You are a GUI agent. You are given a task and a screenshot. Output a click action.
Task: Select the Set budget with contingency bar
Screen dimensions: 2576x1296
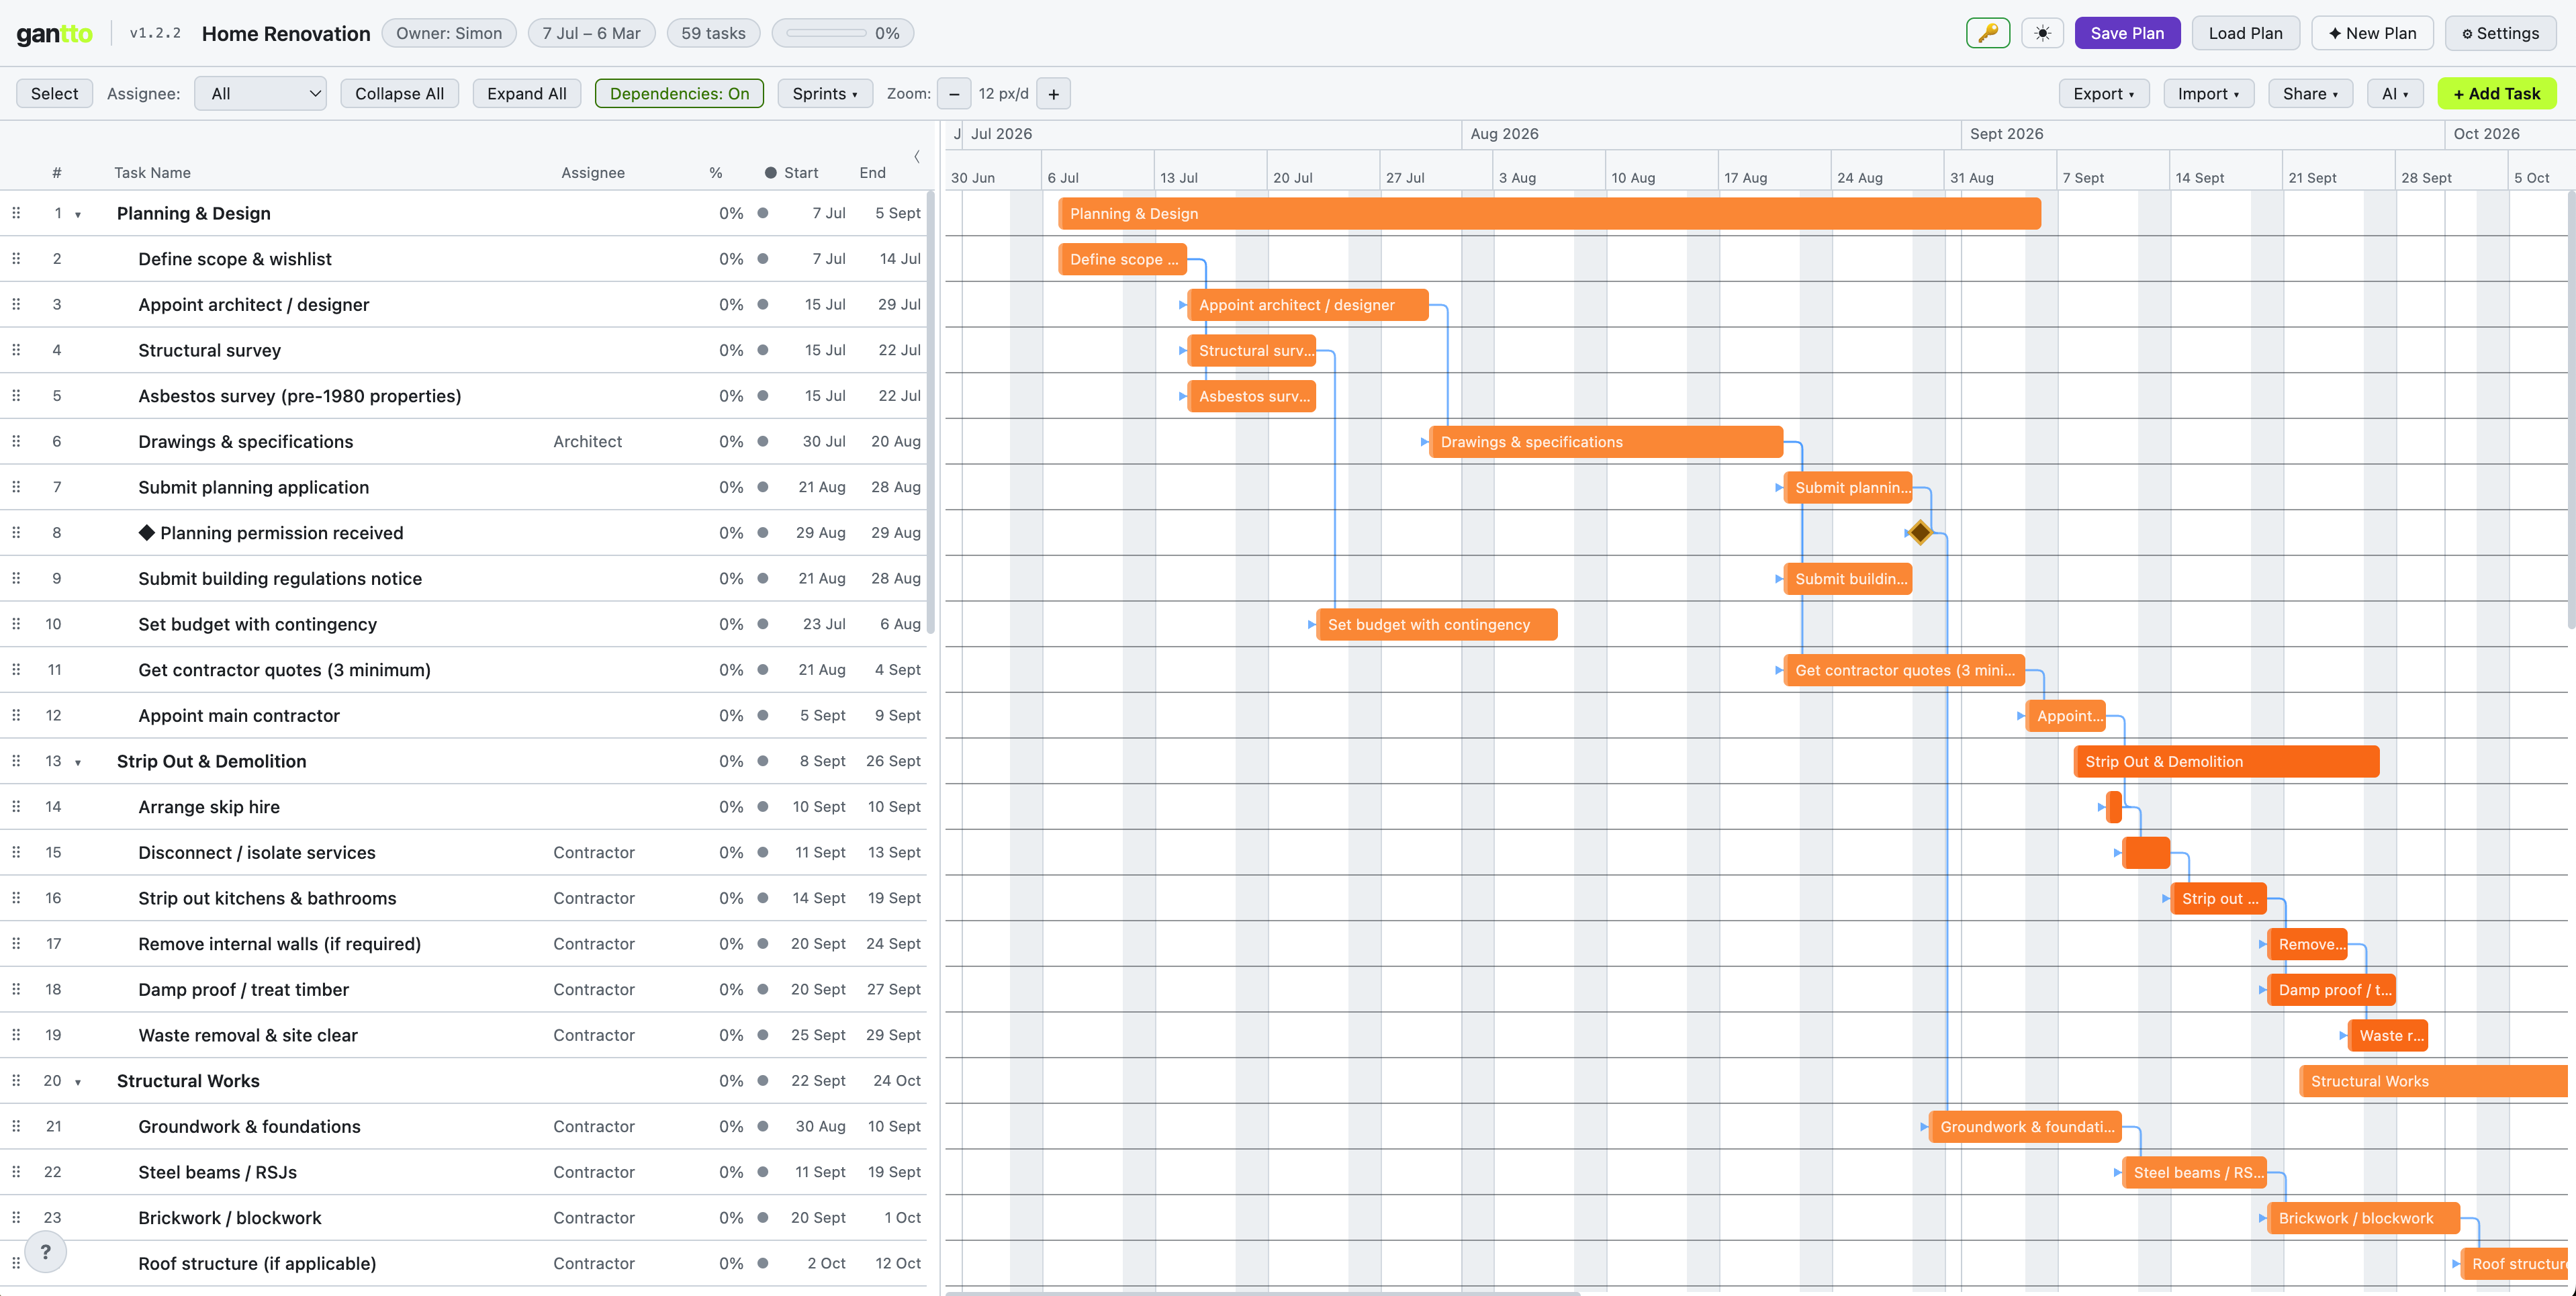tap(1437, 624)
